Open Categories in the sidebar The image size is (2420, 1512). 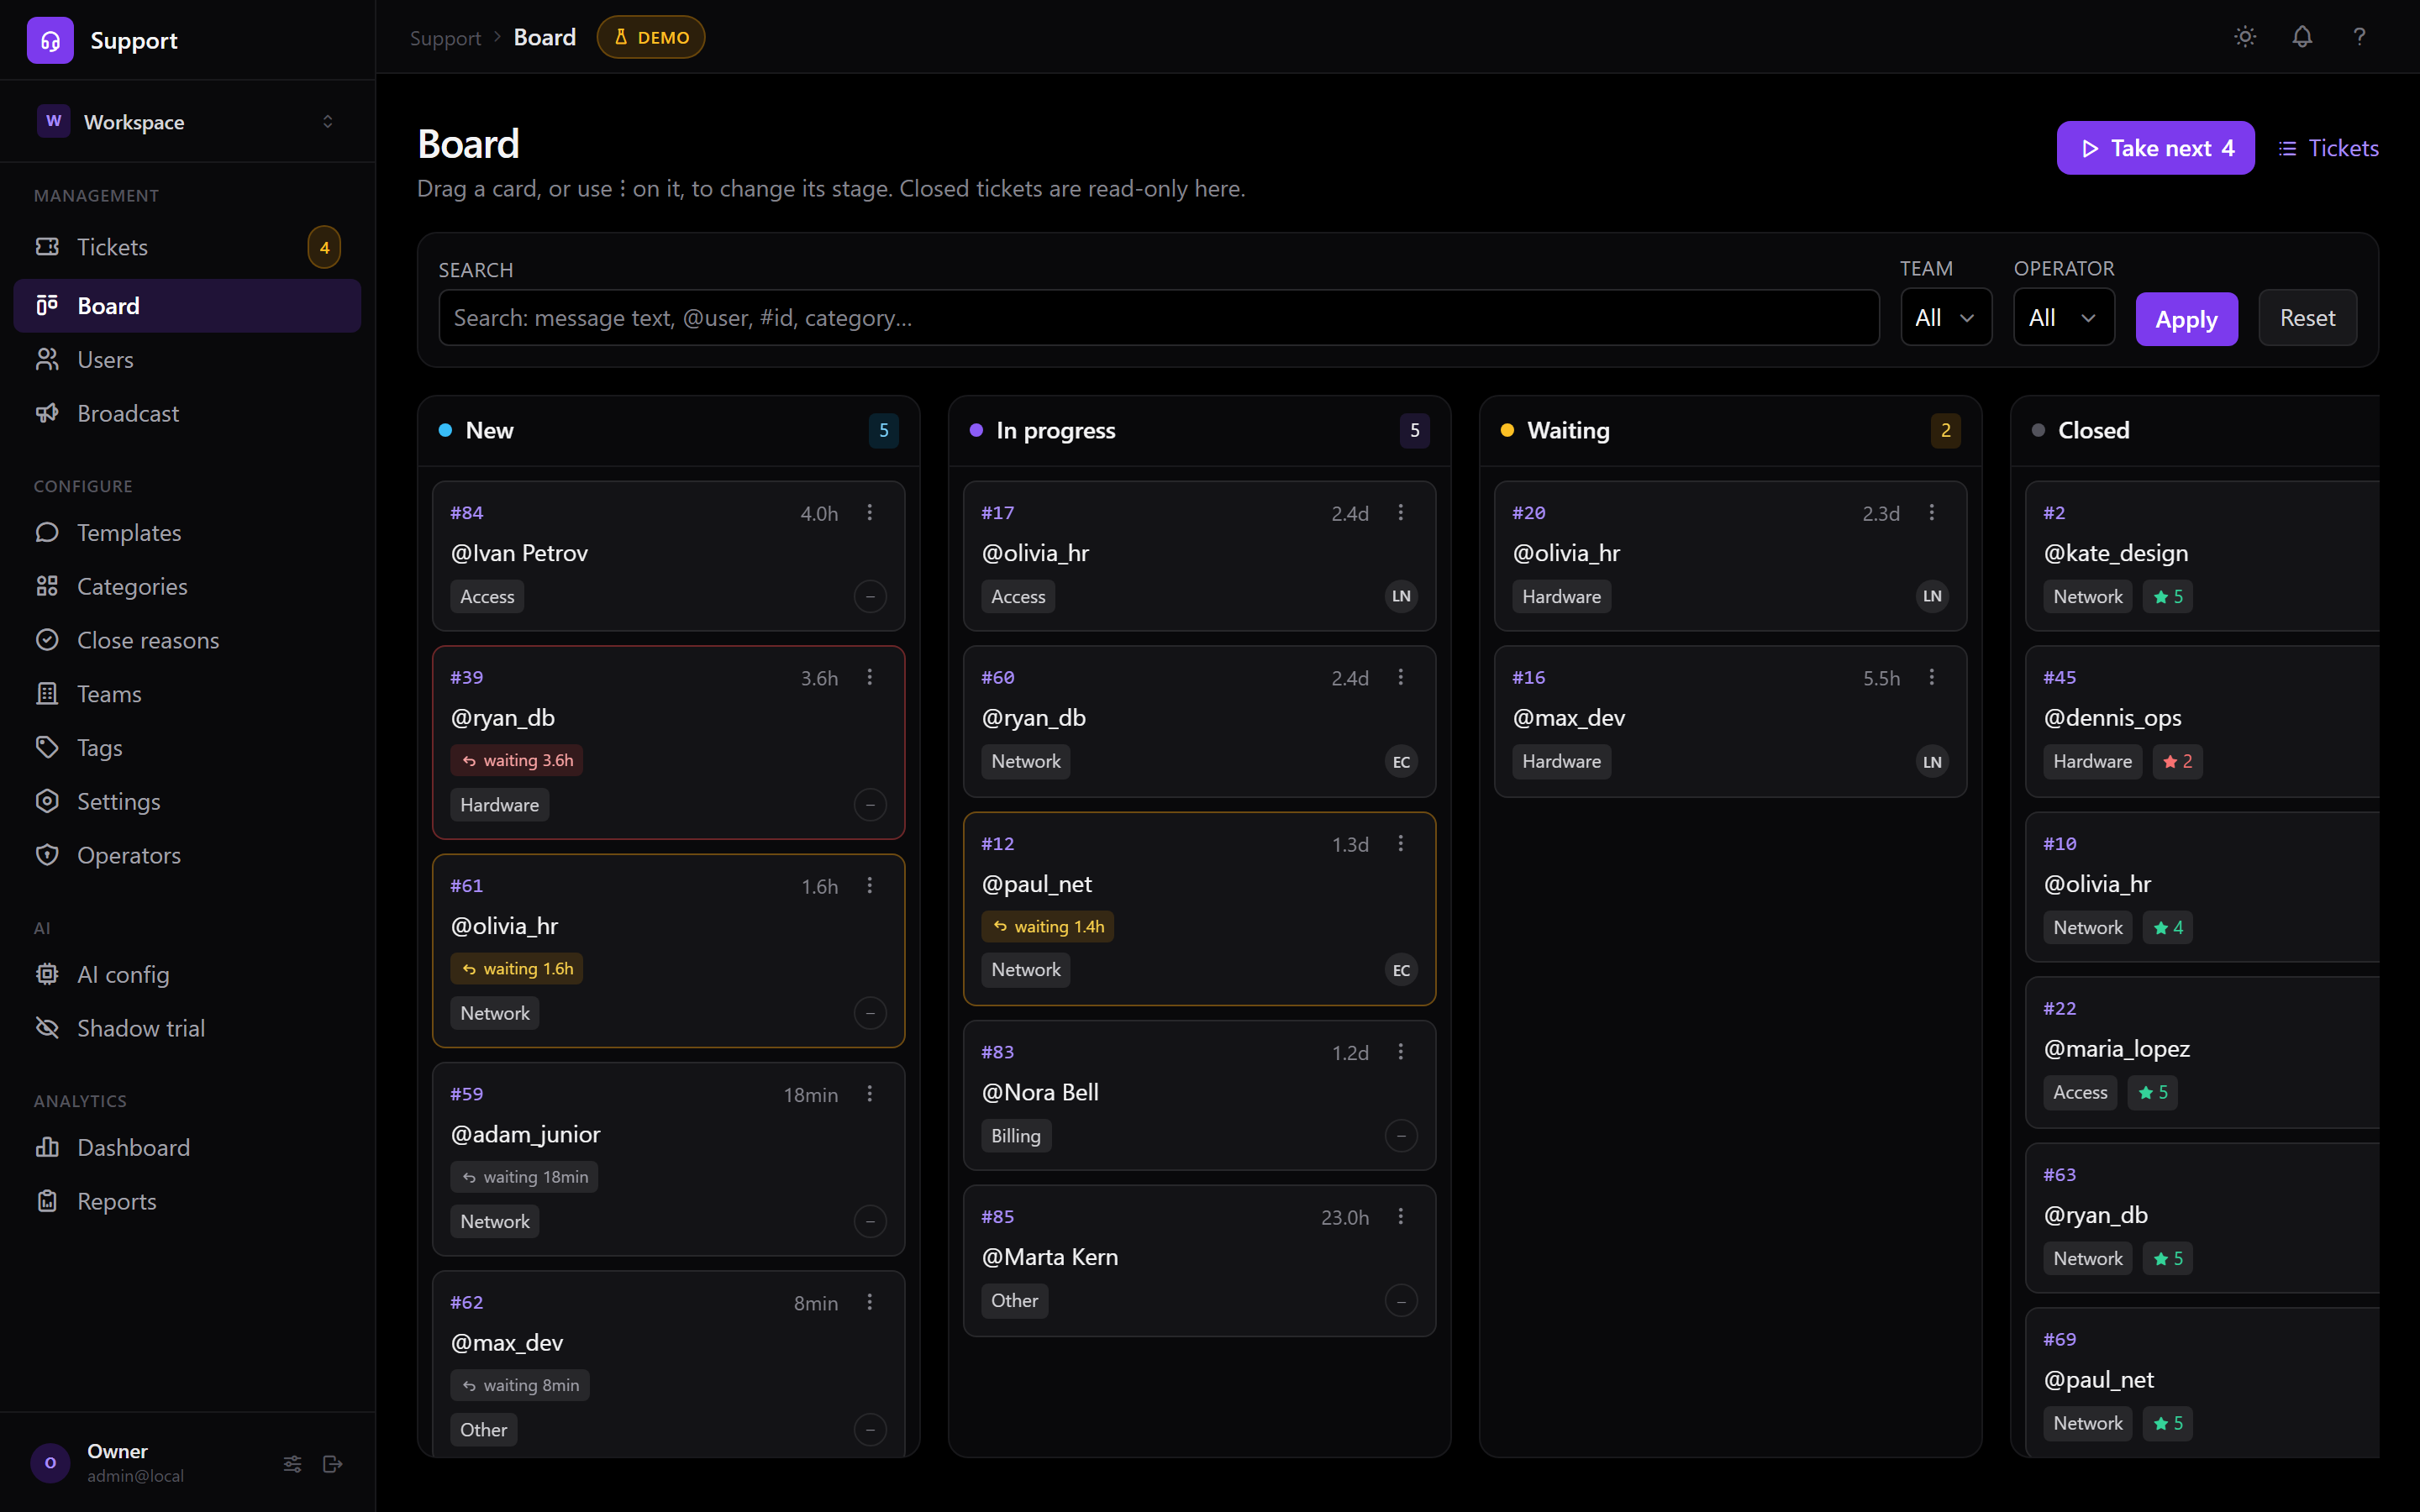pyautogui.click(x=187, y=587)
